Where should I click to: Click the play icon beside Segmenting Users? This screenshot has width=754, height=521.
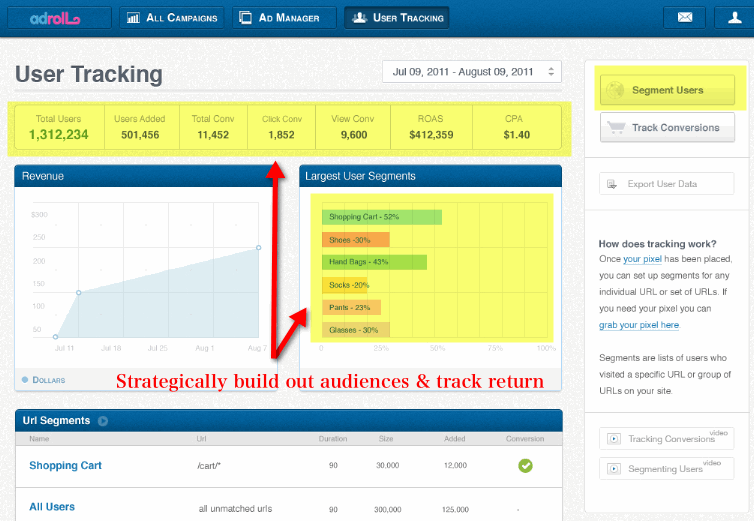point(614,469)
